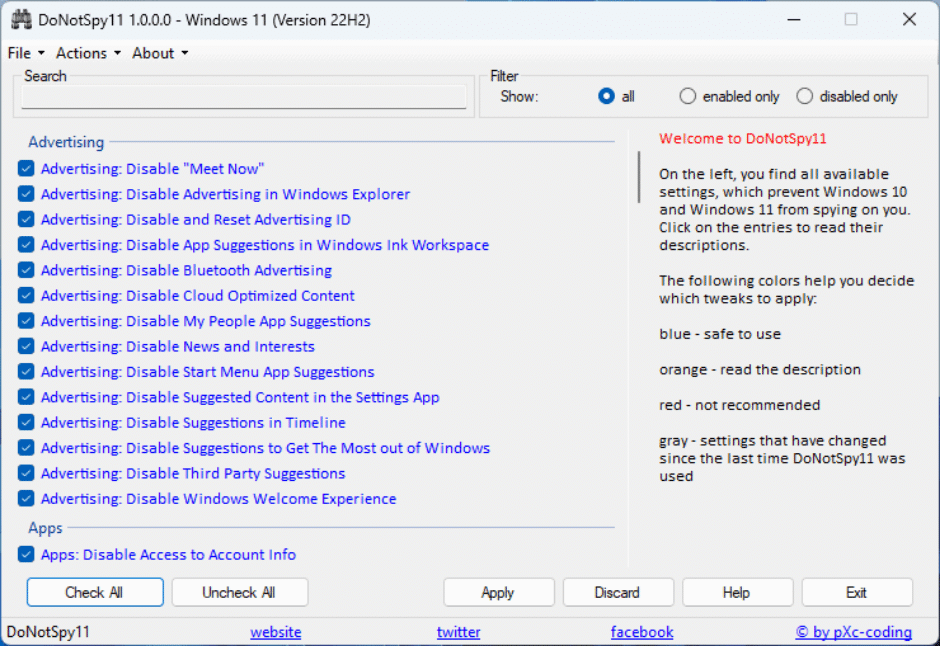This screenshot has height=646, width=940.
Task: Toggle Disable Windows Welcome Experience checkbox
Action: tap(26, 499)
